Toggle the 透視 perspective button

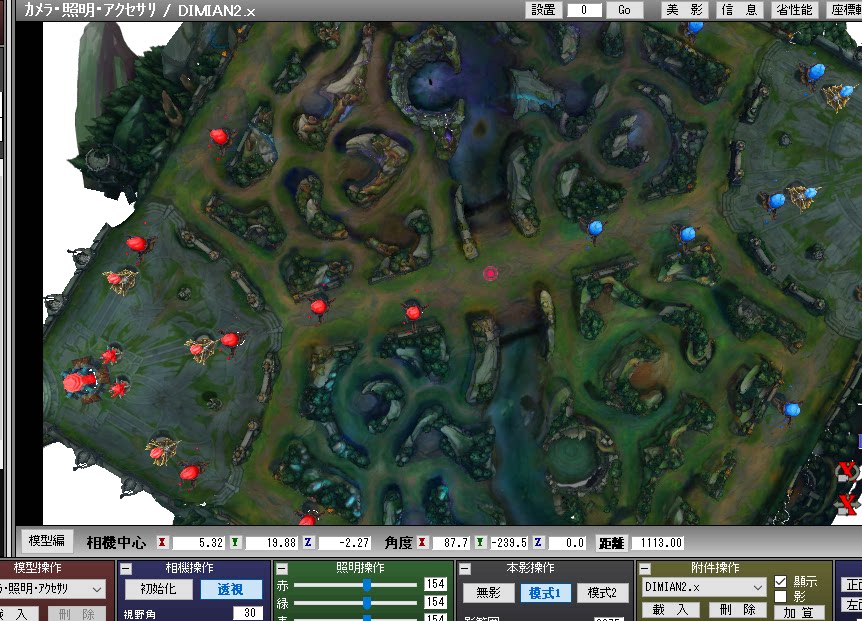pos(230,590)
